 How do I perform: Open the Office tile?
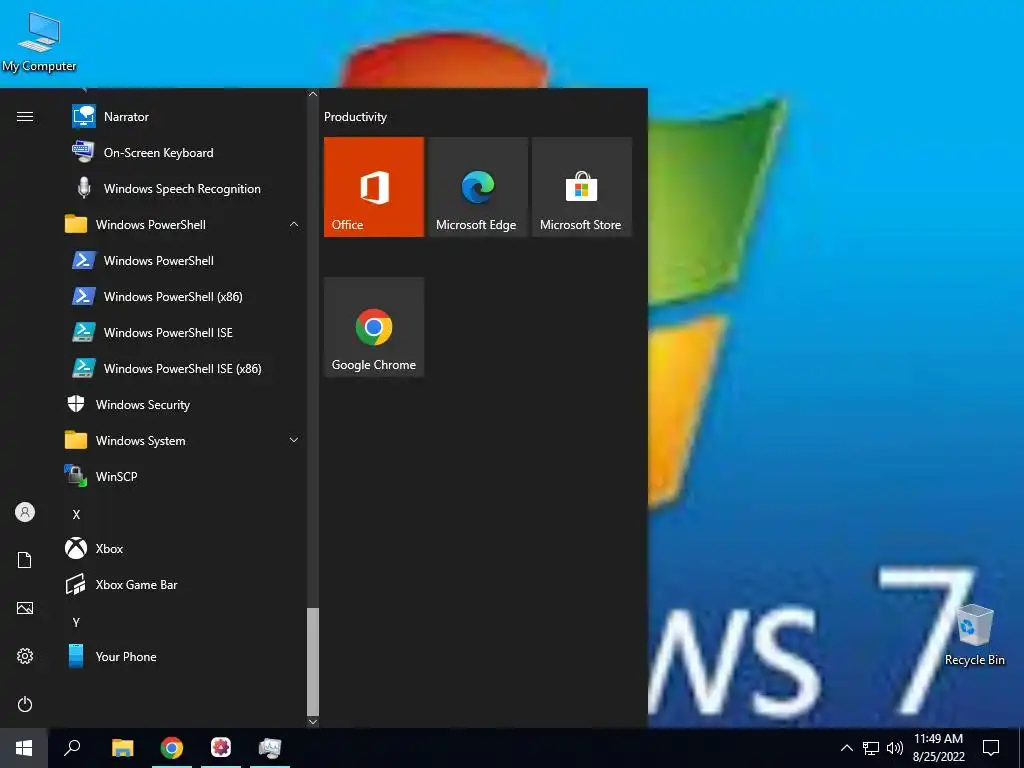(x=374, y=187)
